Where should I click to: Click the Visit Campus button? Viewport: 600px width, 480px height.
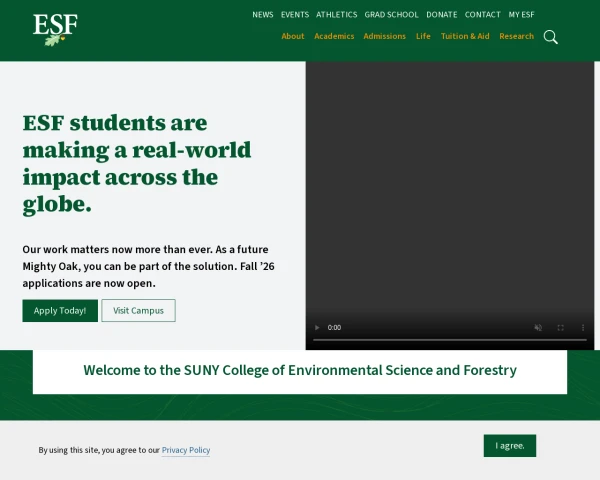click(139, 310)
